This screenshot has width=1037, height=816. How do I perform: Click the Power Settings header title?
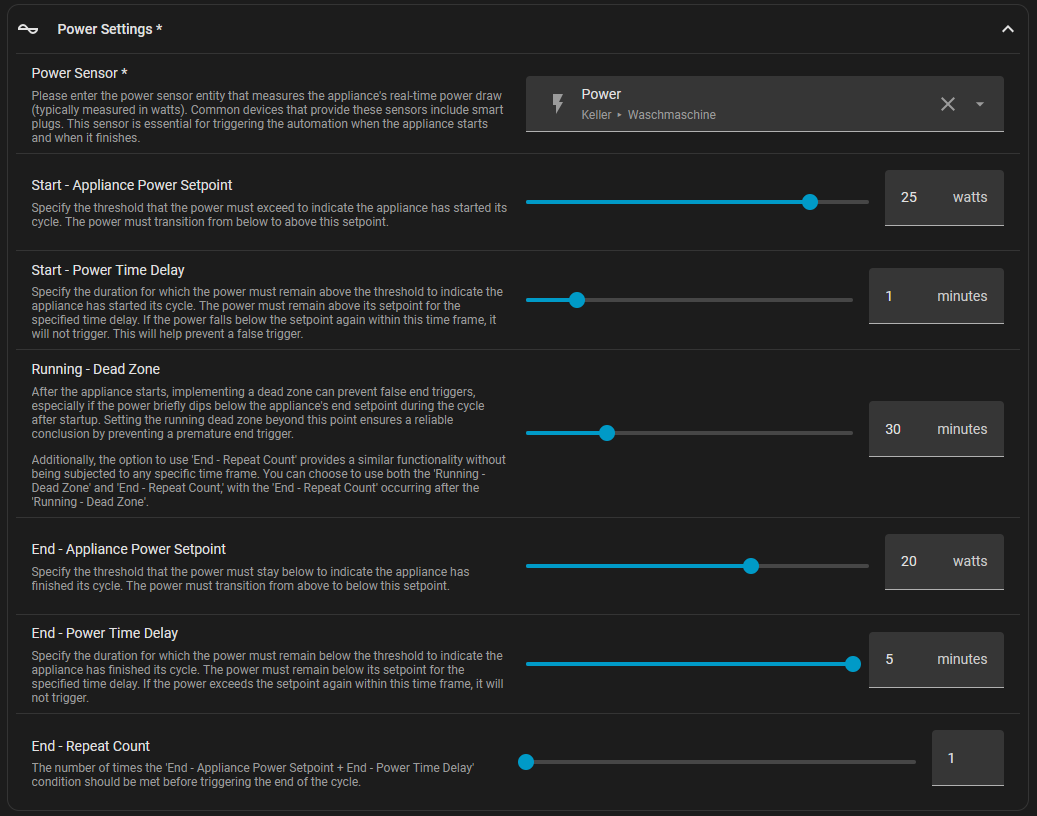pos(110,30)
